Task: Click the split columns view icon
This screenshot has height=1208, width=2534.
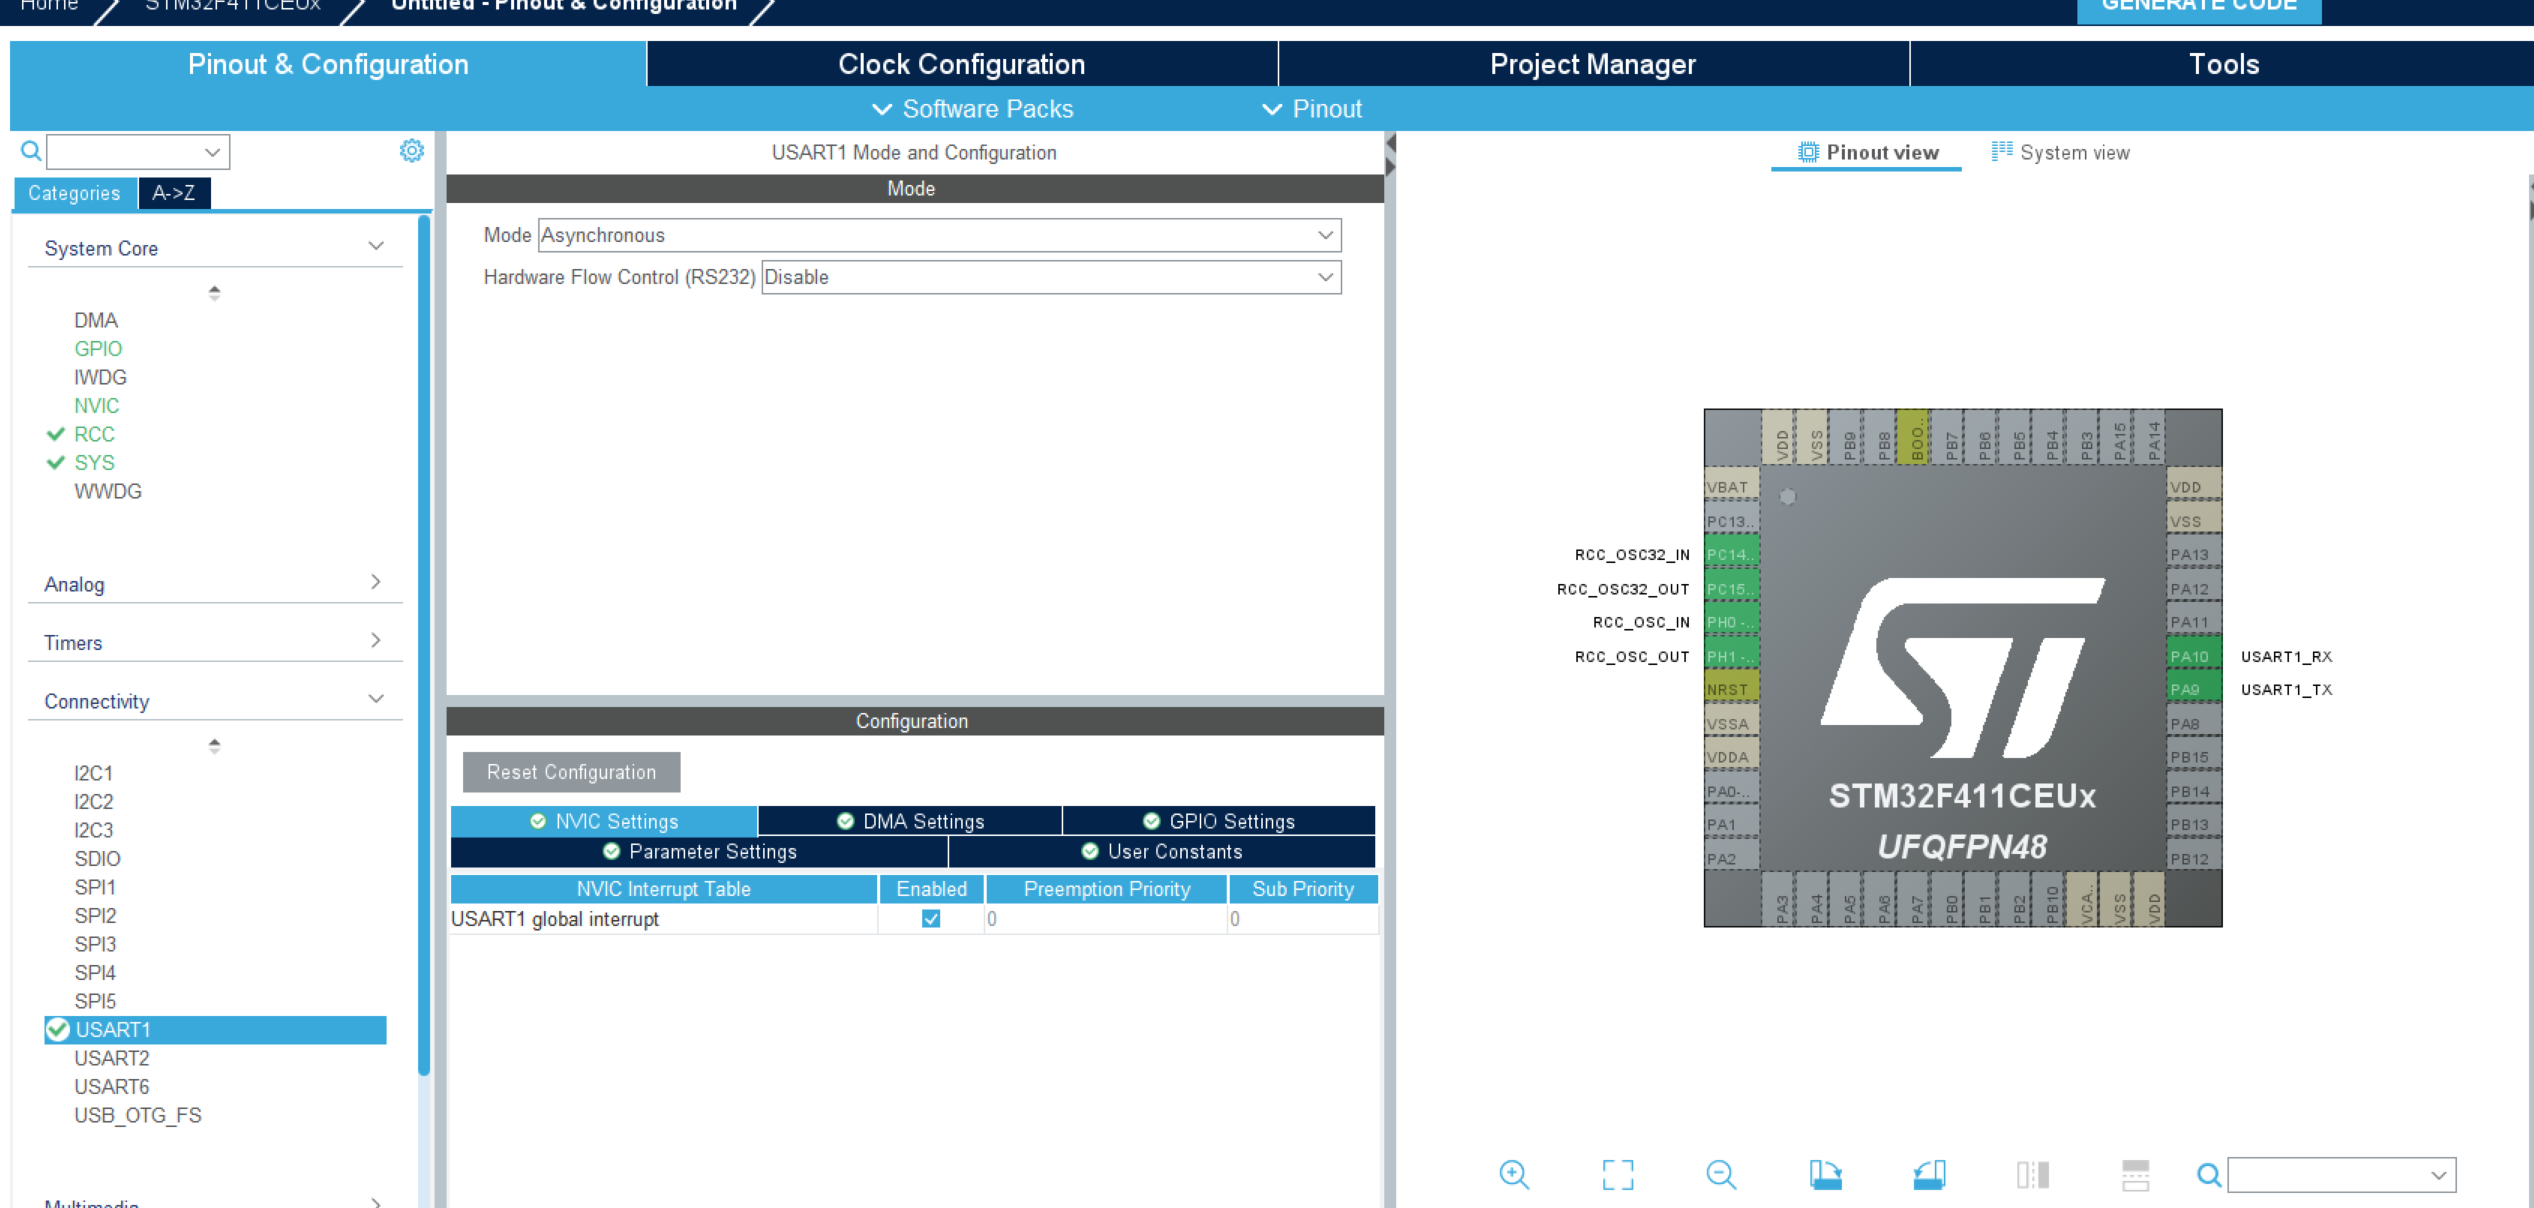Action: coord(2032,1174)
